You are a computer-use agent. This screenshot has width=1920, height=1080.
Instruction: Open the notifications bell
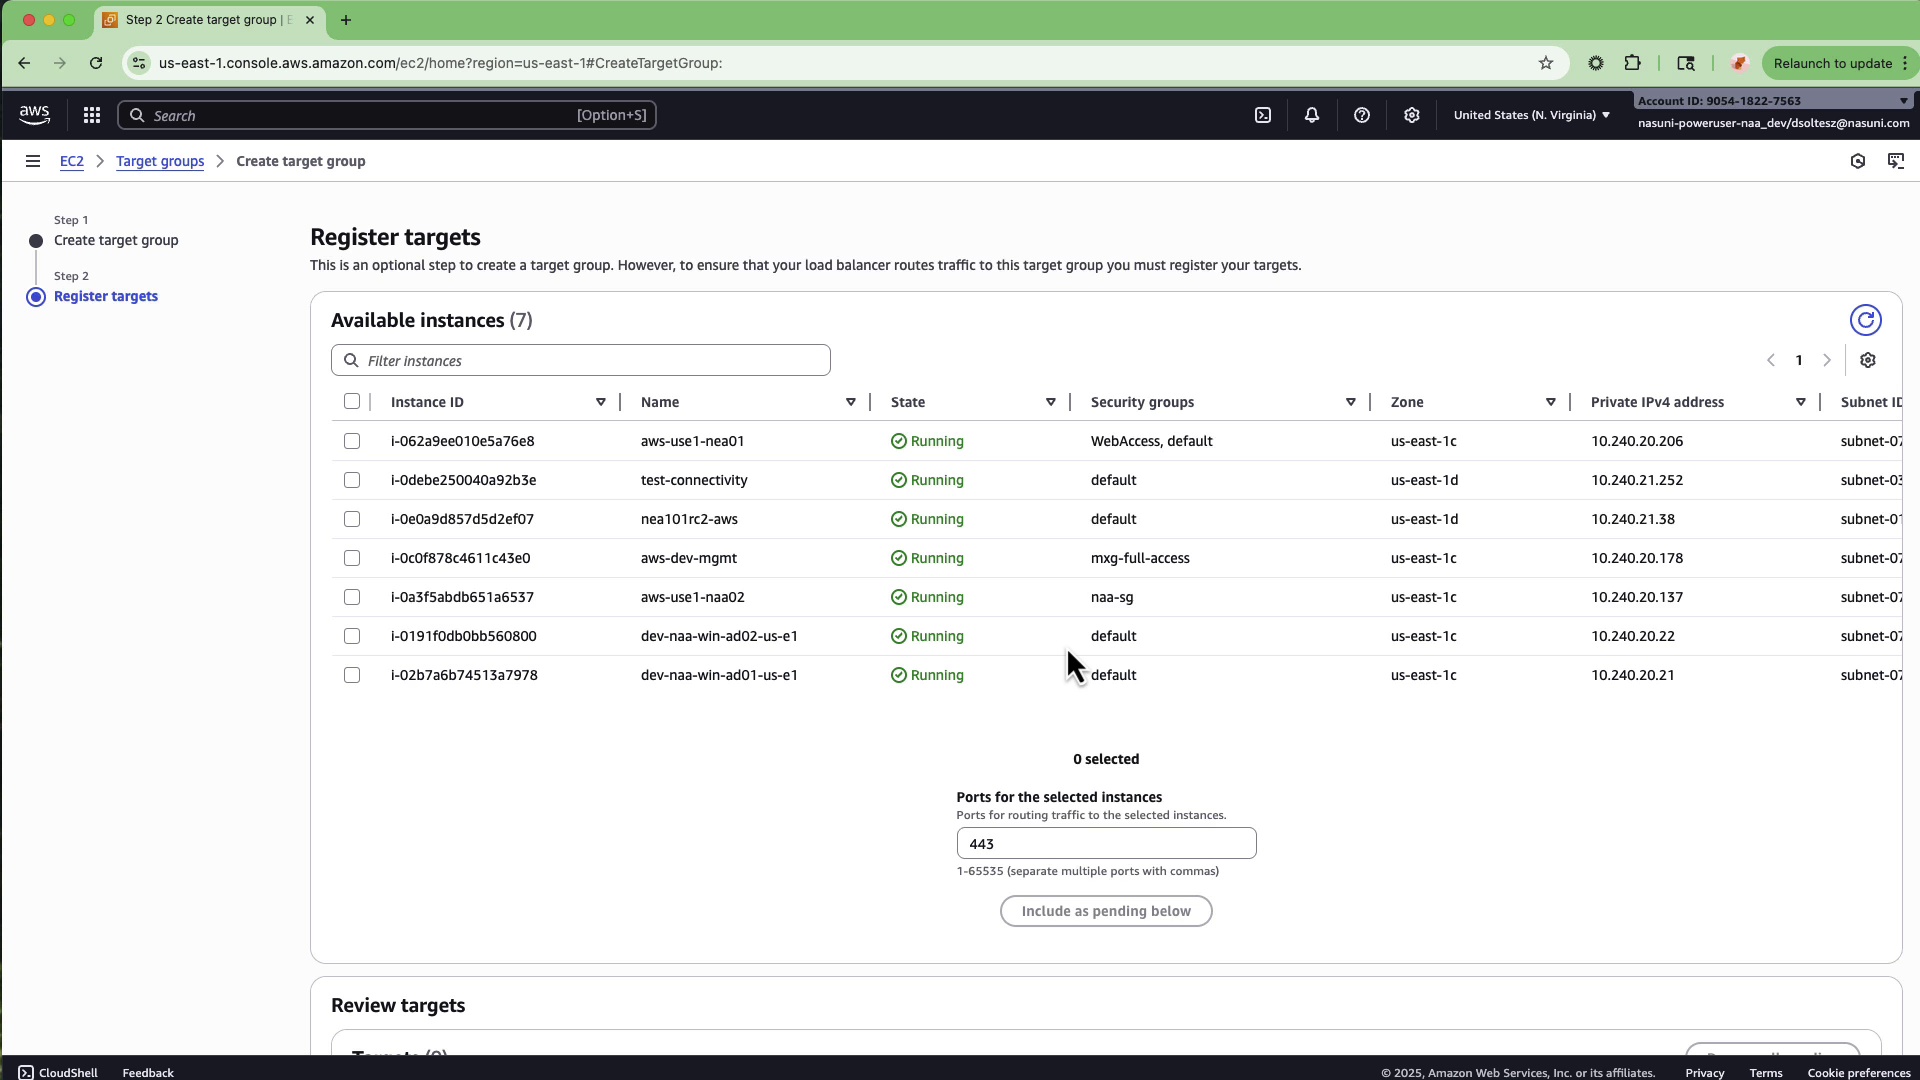pyautogui.click(x=1312, y=115)
